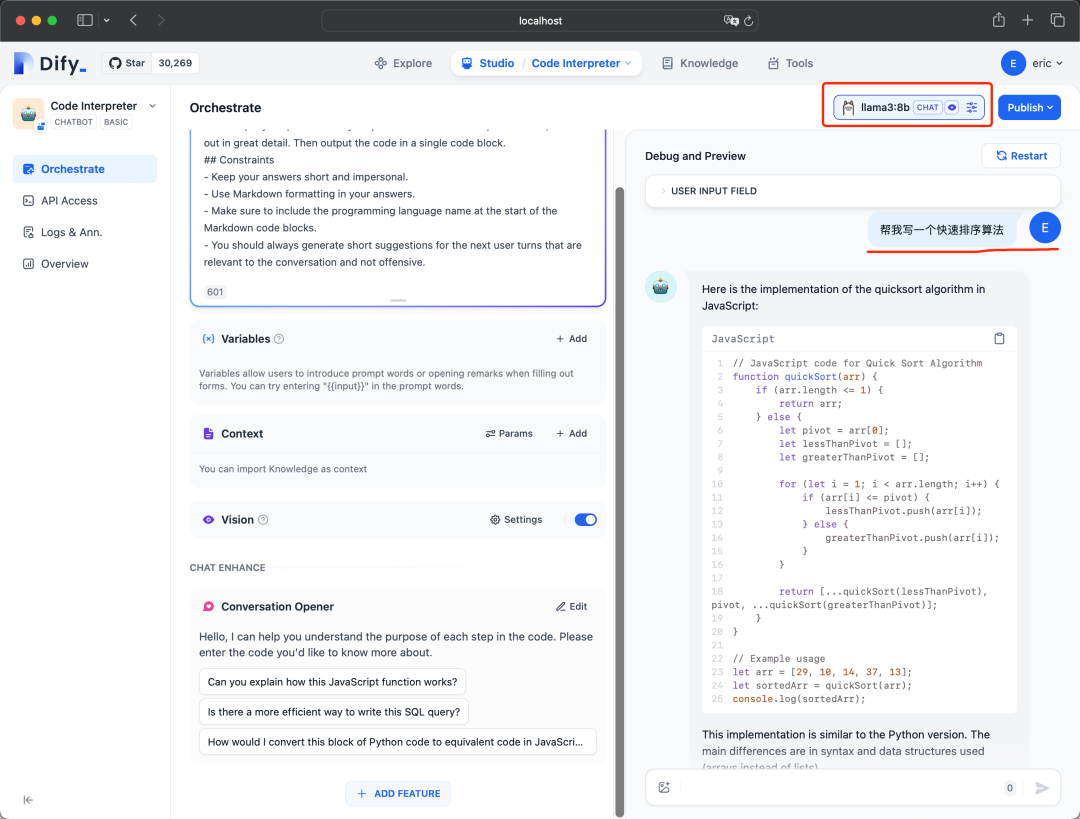
Task: Expand the Code Interpreter sidebar app chevron
Action: (152, 106)
